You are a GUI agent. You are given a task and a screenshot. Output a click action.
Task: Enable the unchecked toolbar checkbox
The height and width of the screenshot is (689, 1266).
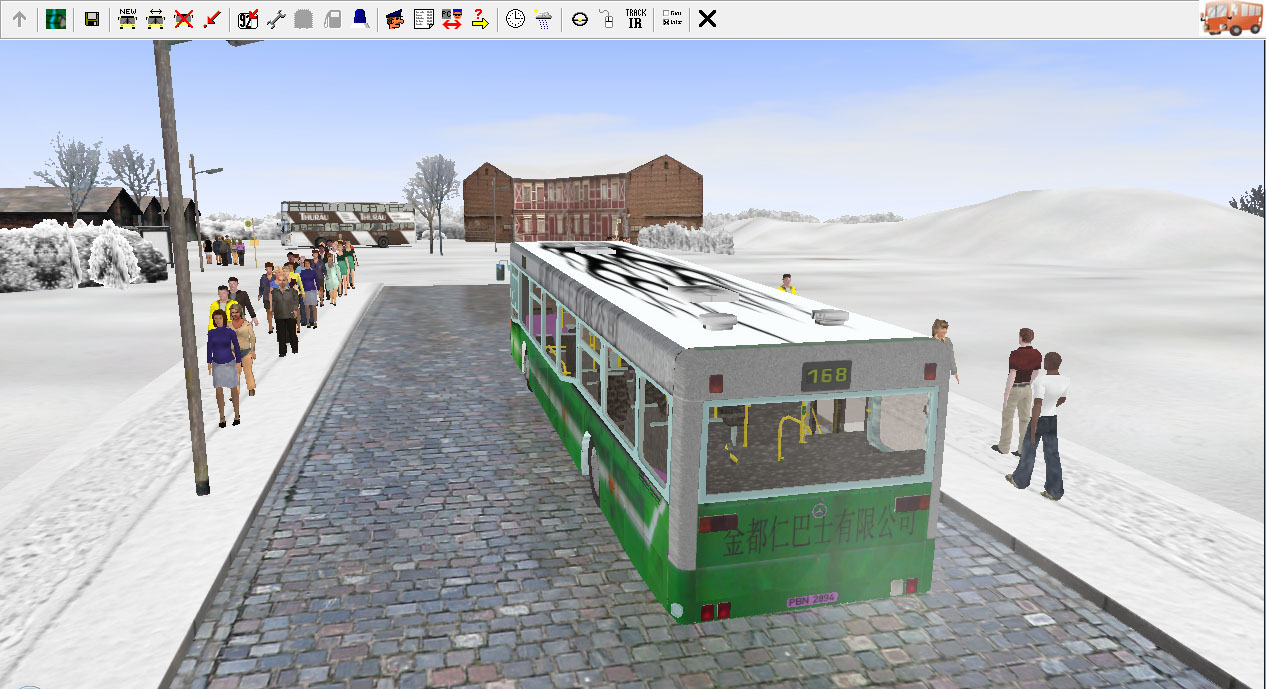click(667, 14)
